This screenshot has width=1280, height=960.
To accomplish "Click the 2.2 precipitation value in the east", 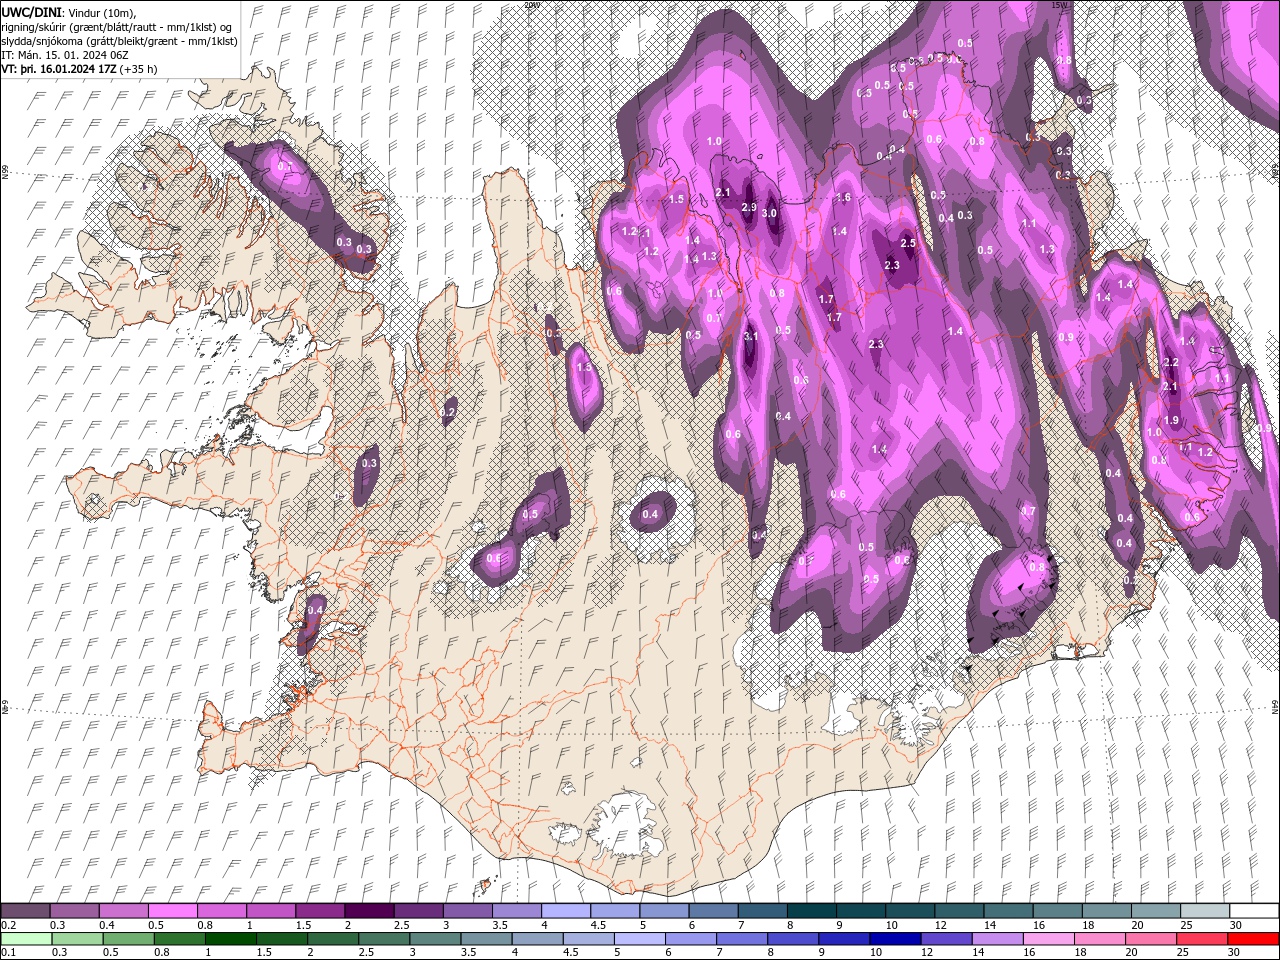I will pyautogui.click(x=1172, y=362).
